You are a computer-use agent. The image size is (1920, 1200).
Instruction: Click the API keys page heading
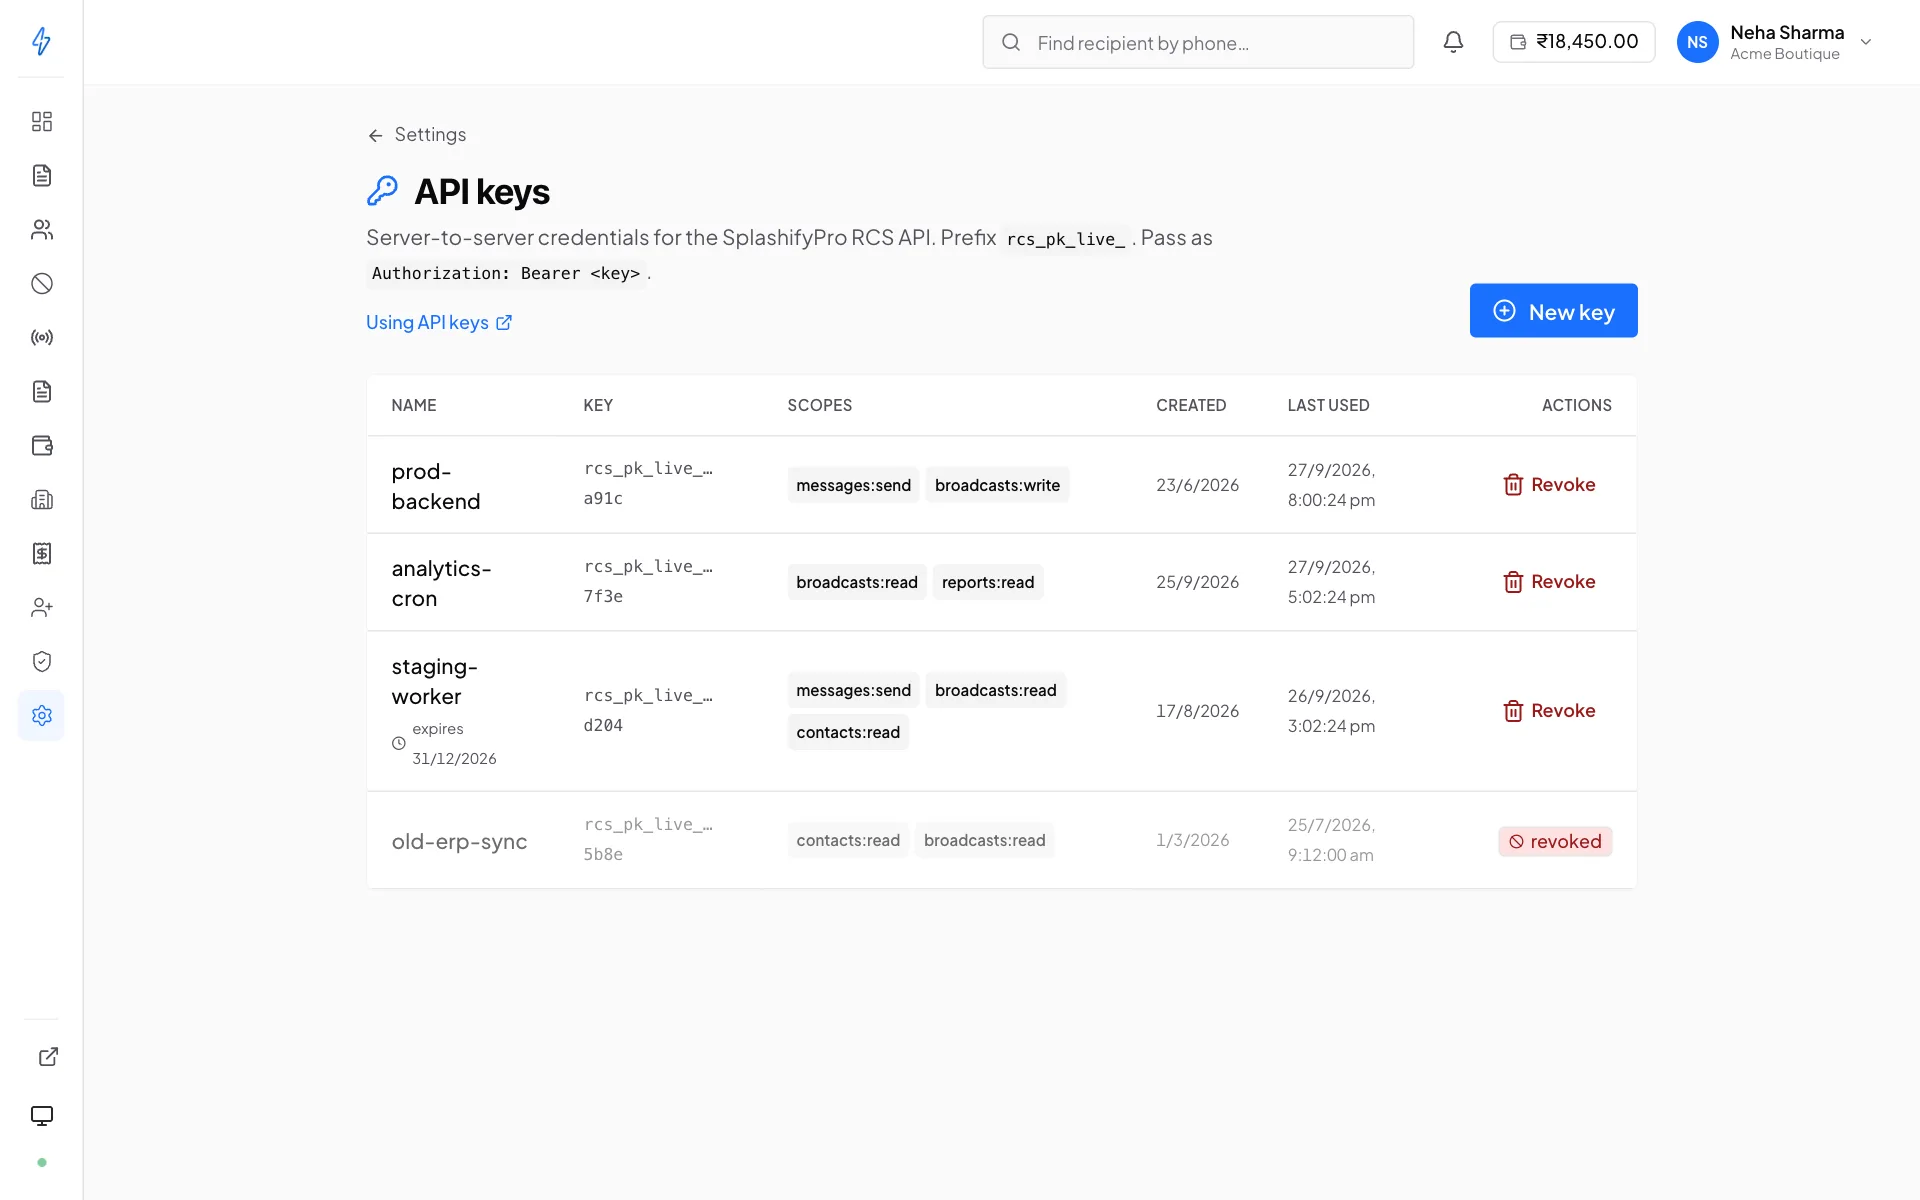482,191
